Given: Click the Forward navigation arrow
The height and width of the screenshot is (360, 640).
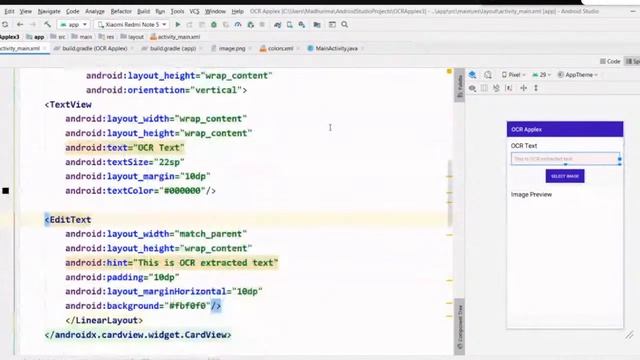Looking at the screenshot, I should click(33, 24).
